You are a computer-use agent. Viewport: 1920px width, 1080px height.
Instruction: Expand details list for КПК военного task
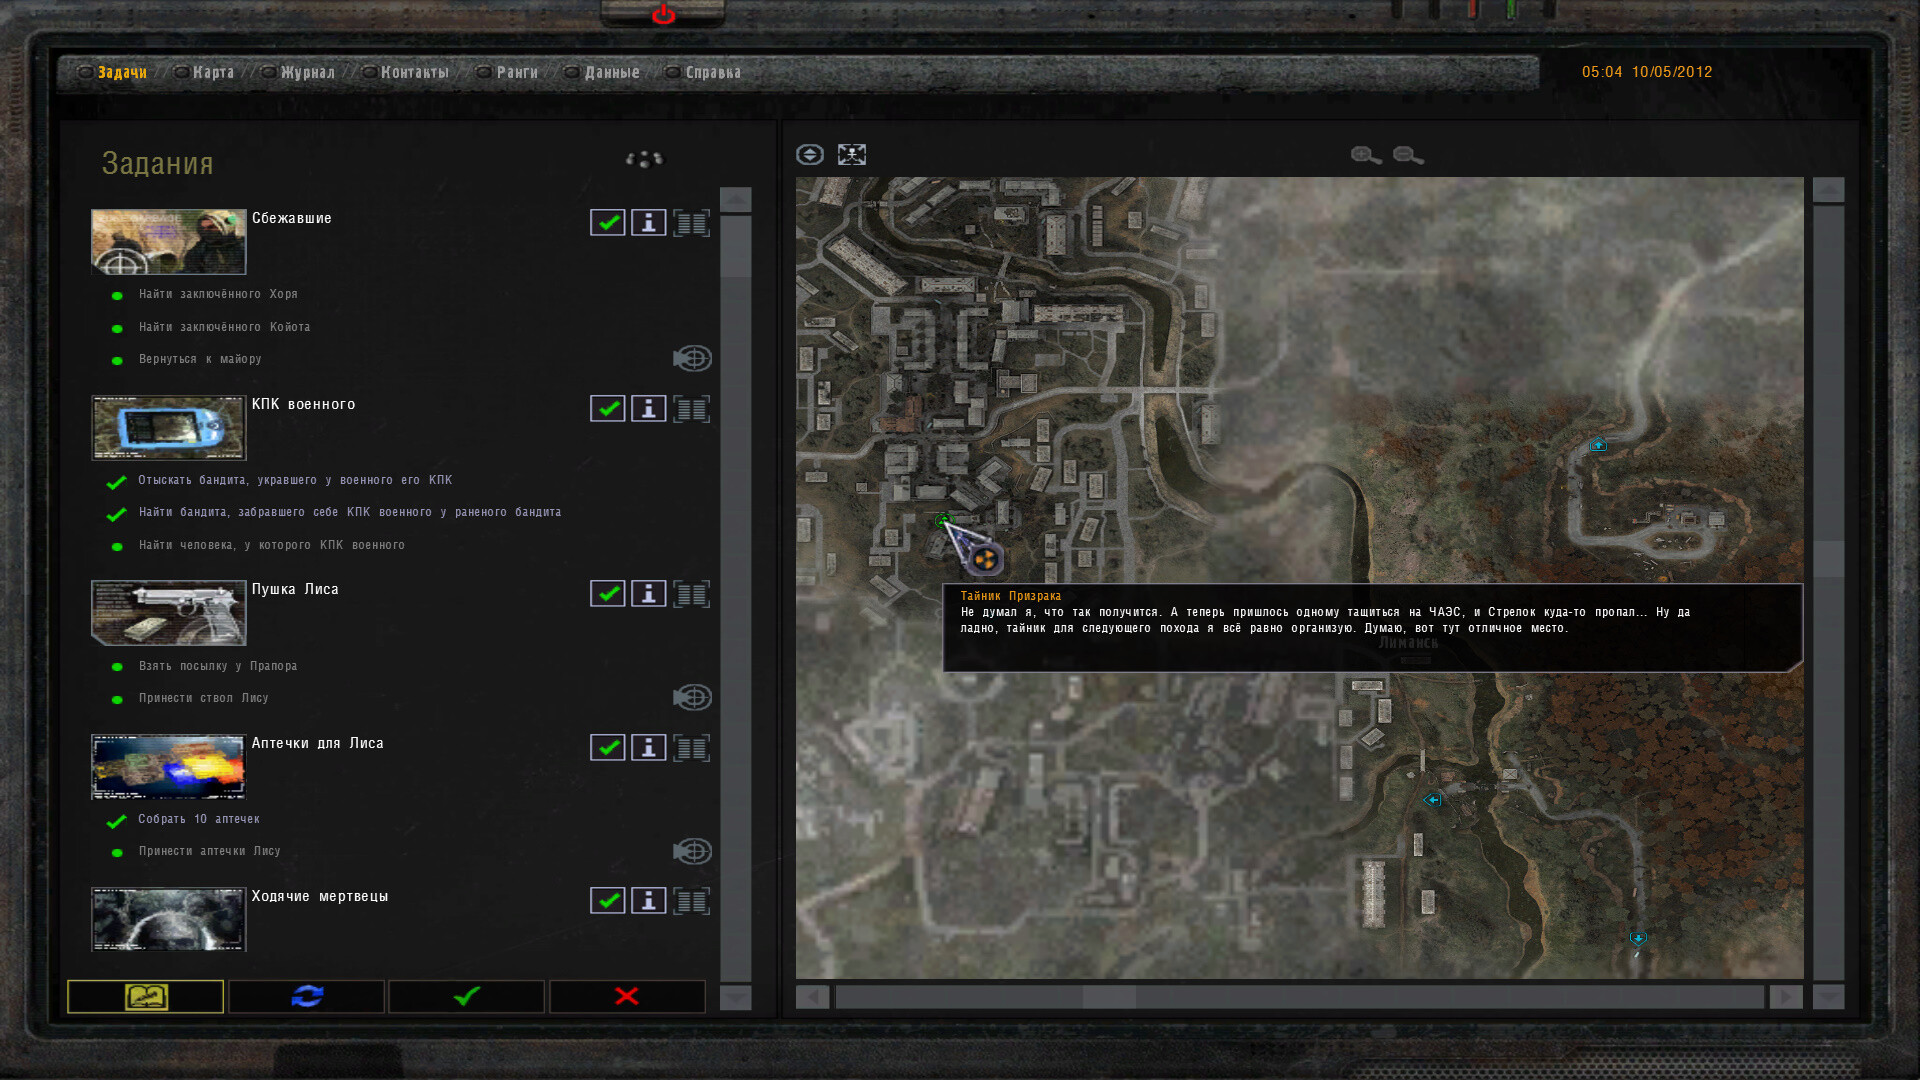(691, 408)
